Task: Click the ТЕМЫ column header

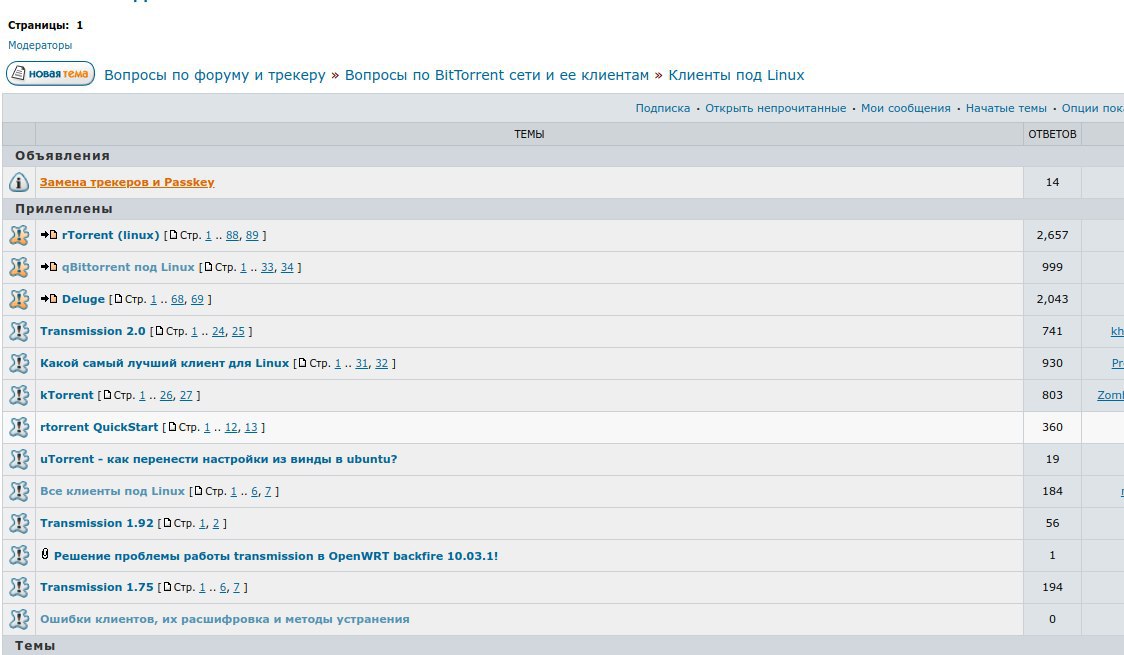Action: pyautogui.click(x=529, y=134)
